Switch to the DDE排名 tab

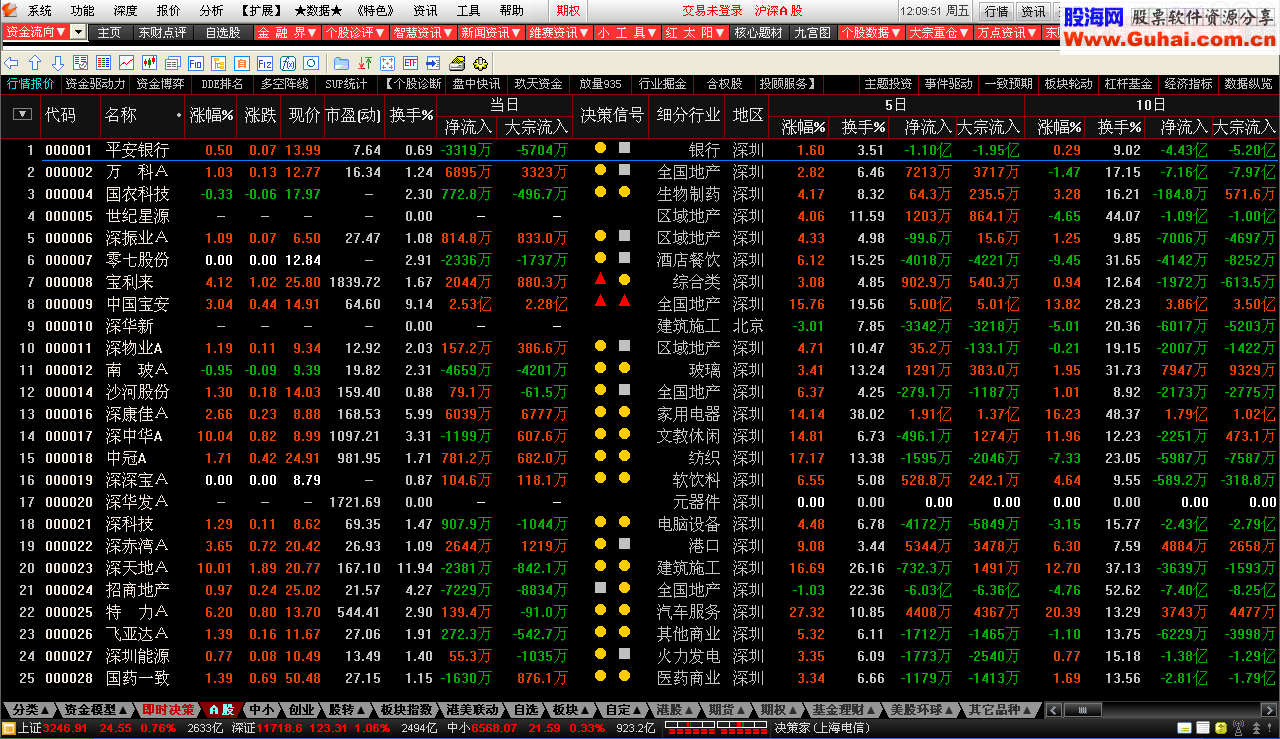click(223, 84)
